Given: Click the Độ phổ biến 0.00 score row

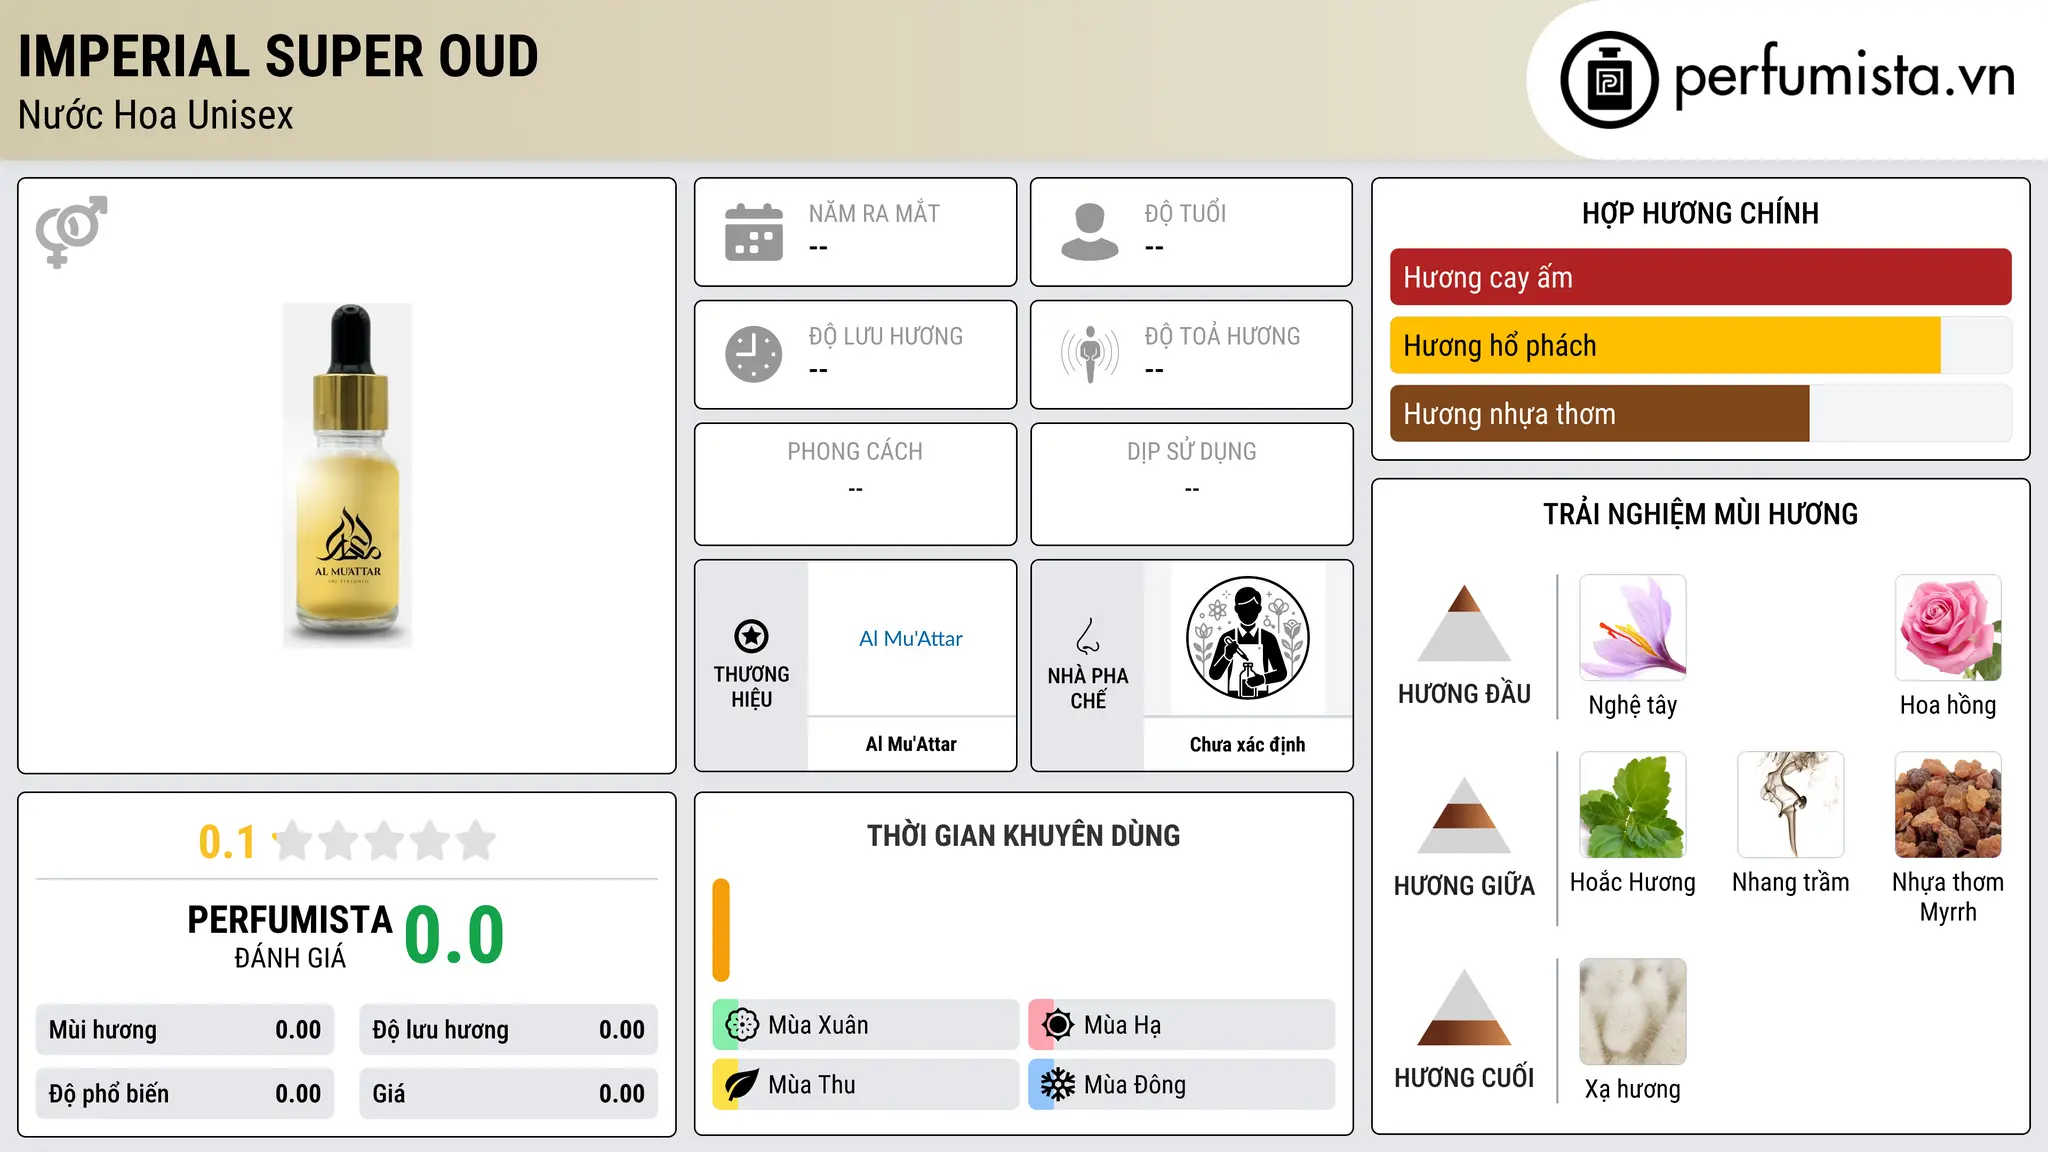Looking at the screenshot, I should coord(185,1094).
